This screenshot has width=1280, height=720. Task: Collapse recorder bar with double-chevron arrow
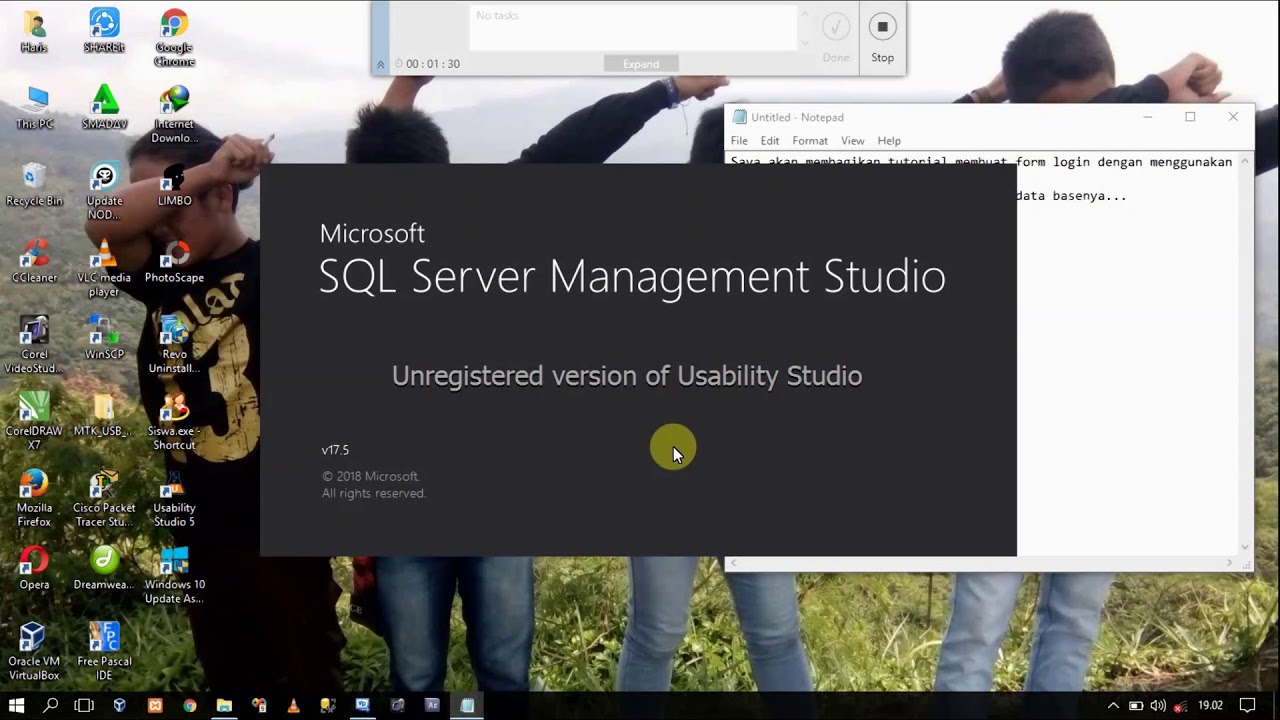pyautogui.click(x=380, y=64)
